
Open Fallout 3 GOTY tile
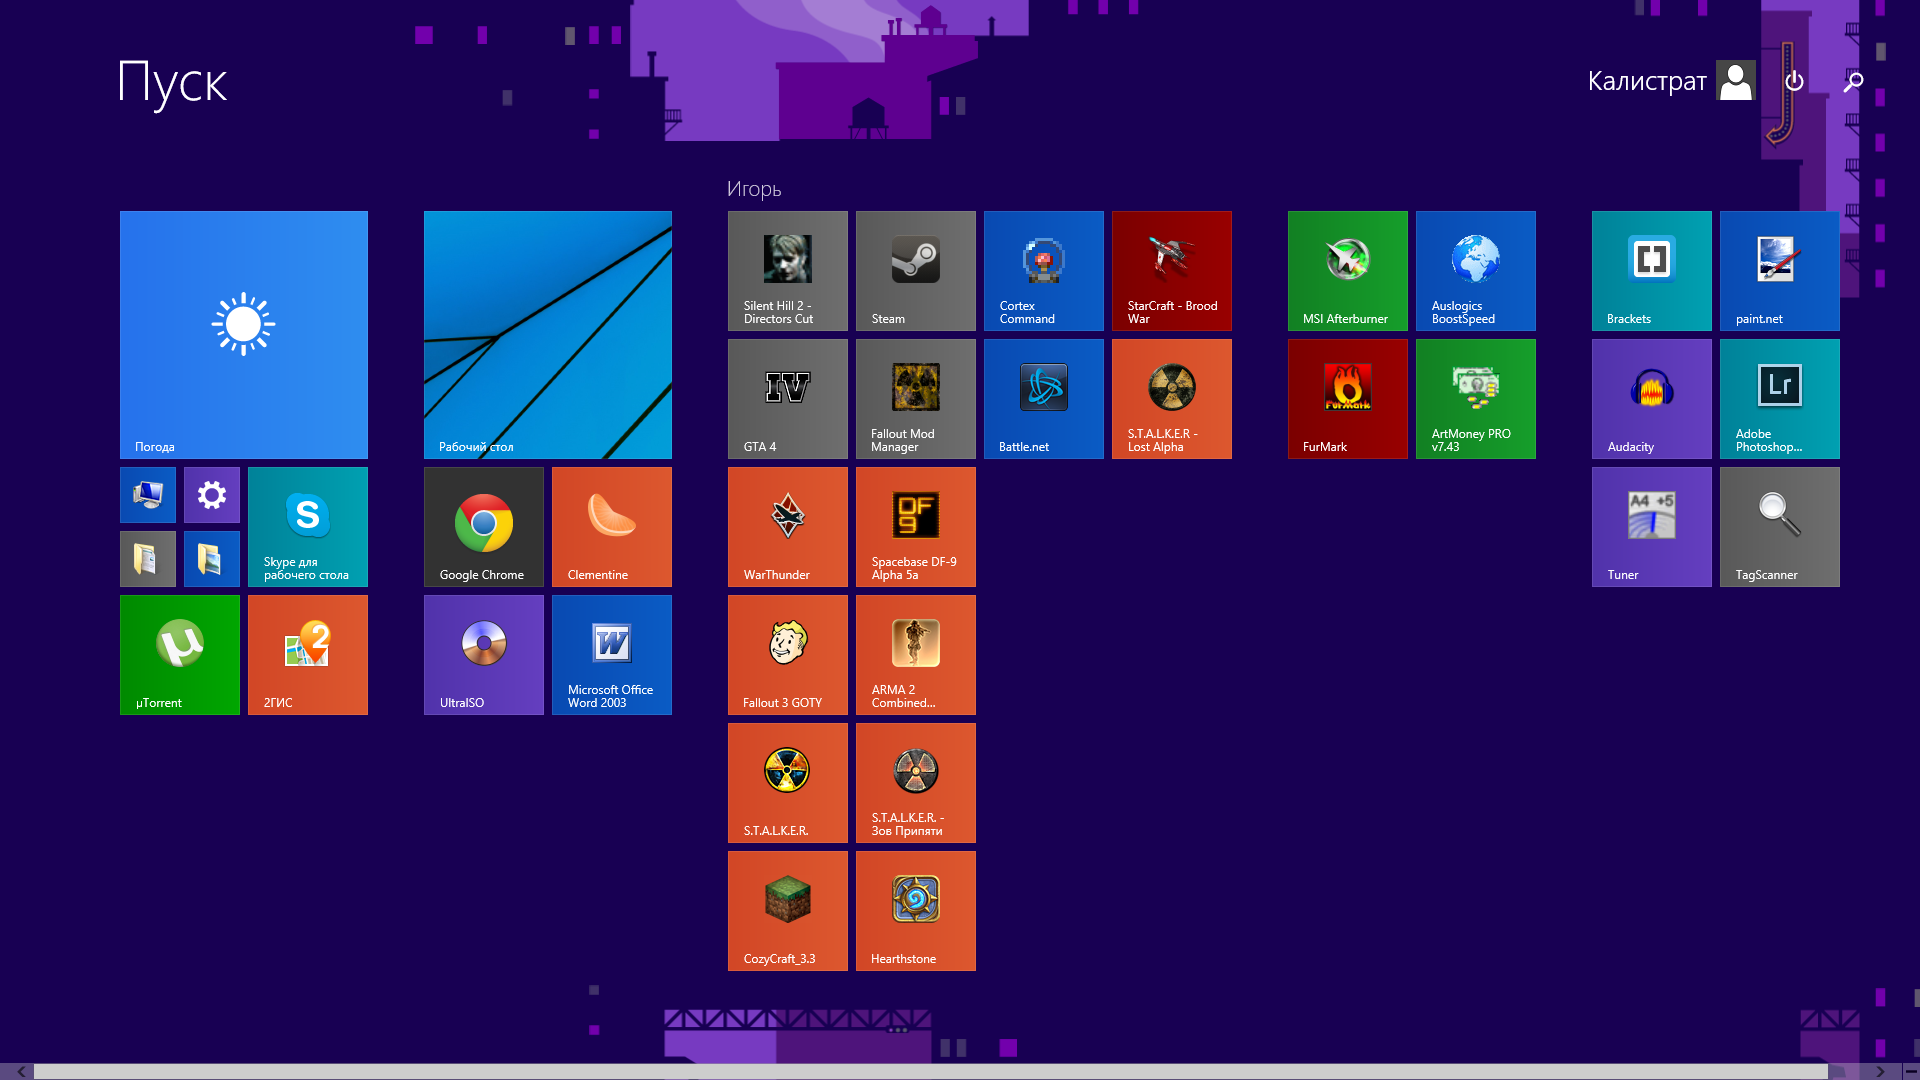pyautogui.click(x=787, y=654)
